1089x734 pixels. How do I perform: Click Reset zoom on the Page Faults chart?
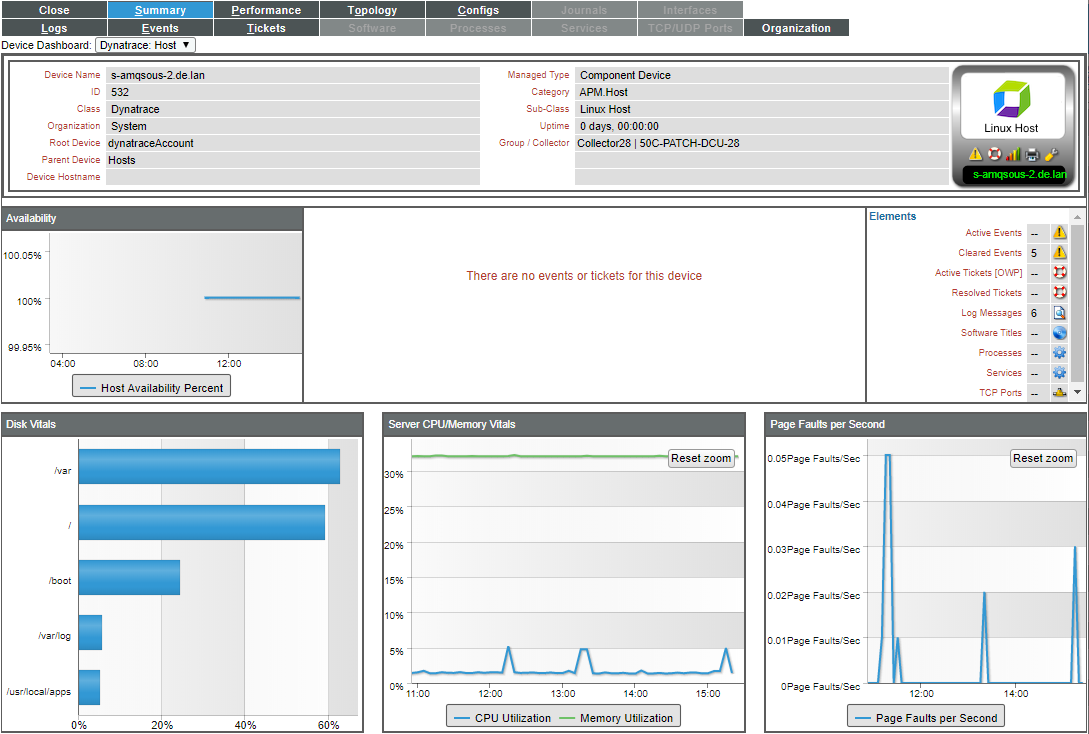[1043, 458]
